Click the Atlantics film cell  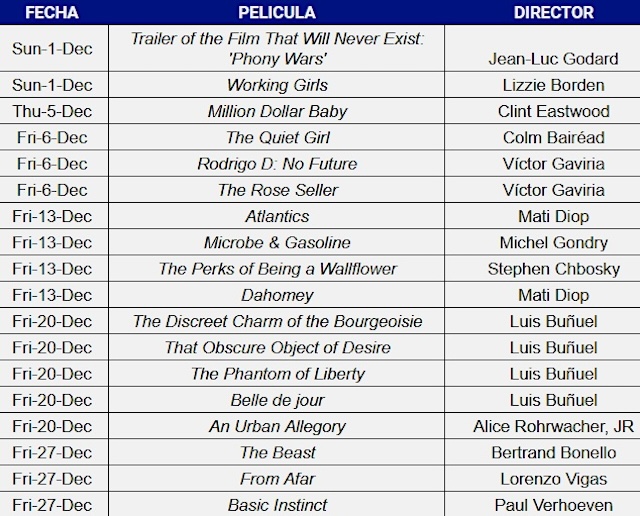coord(277,216)
